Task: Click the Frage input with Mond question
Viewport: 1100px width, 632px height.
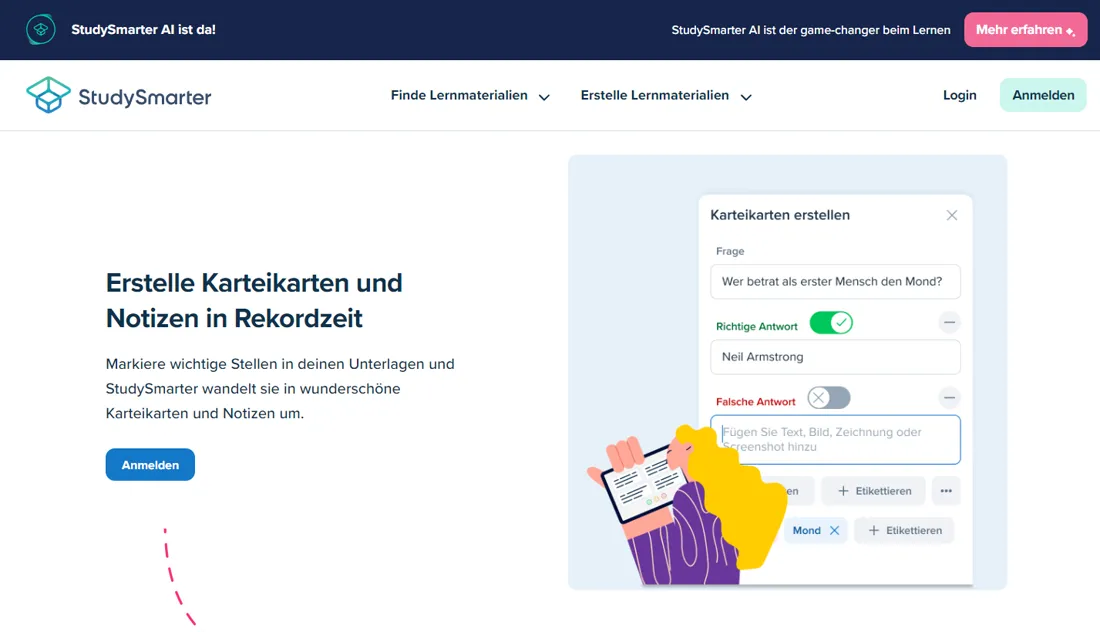Action: [835, 281]
